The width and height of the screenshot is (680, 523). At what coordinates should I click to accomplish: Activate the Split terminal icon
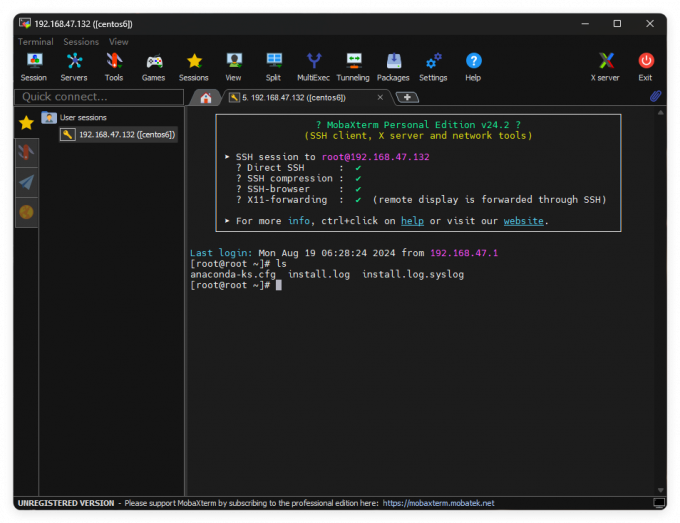coord(274,67)
